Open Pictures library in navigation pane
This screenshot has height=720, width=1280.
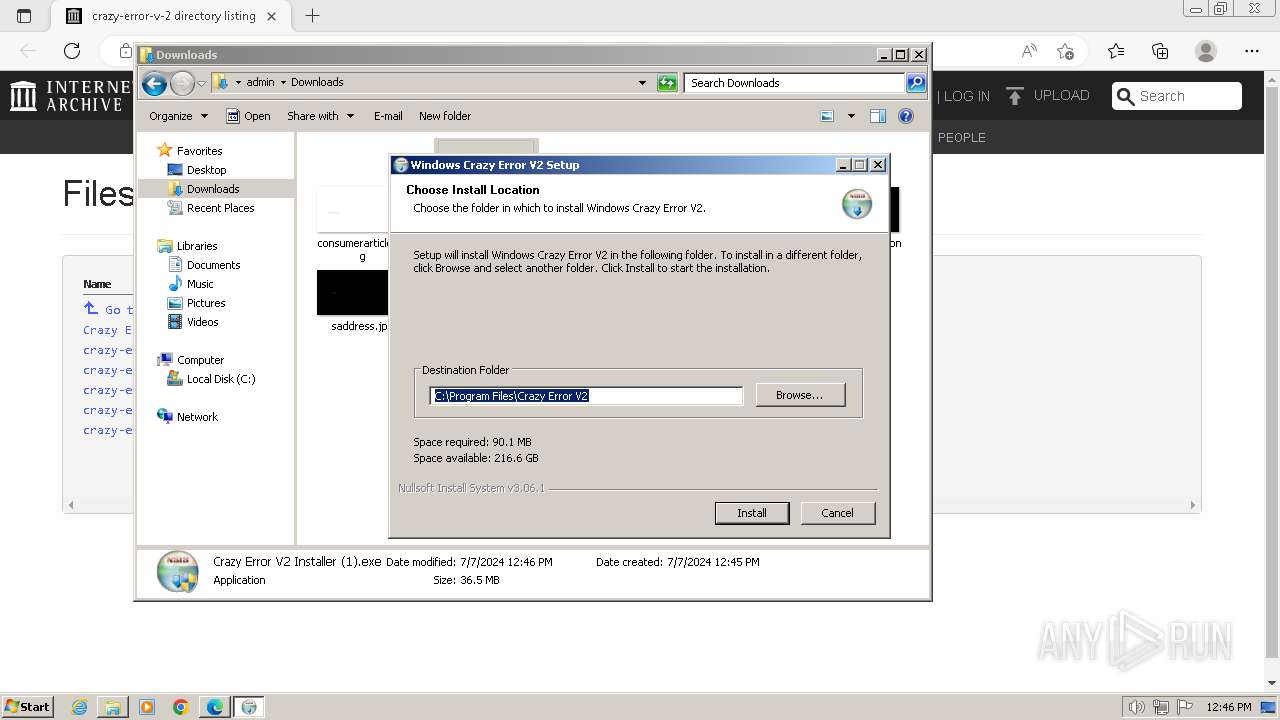pos(206,303)
